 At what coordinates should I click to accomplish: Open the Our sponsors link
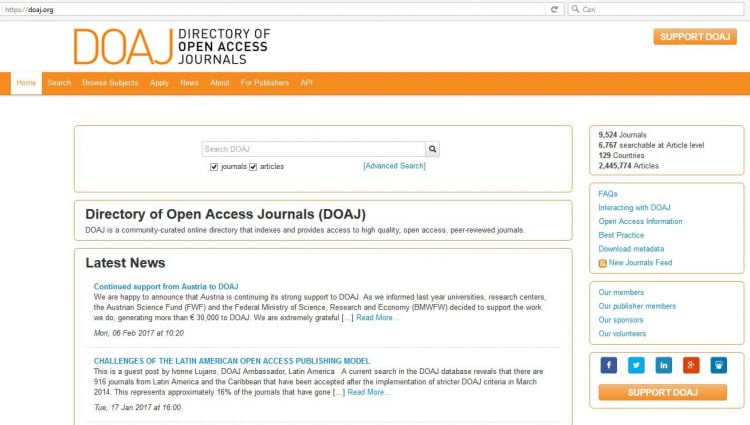(x=621, y=320)
